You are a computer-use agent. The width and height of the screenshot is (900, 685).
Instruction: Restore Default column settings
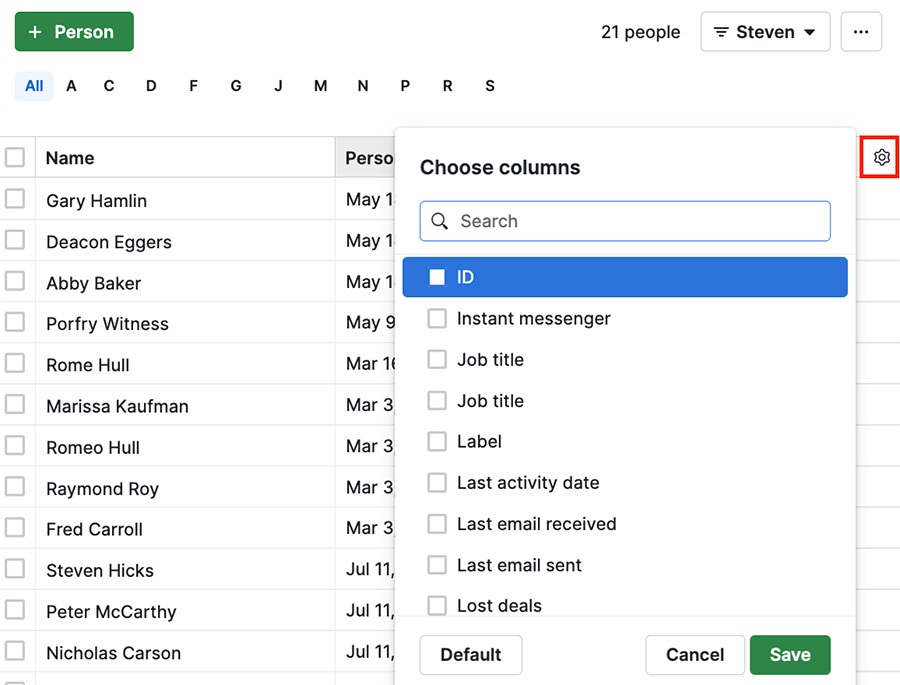[x=470, y=655]
